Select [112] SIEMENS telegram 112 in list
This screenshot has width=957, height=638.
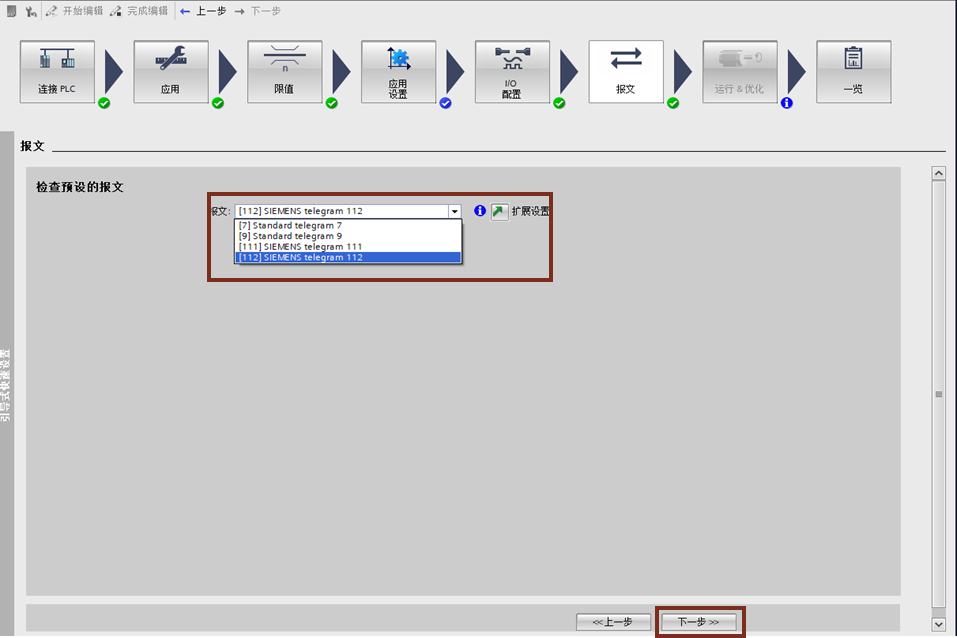[347, 257]
